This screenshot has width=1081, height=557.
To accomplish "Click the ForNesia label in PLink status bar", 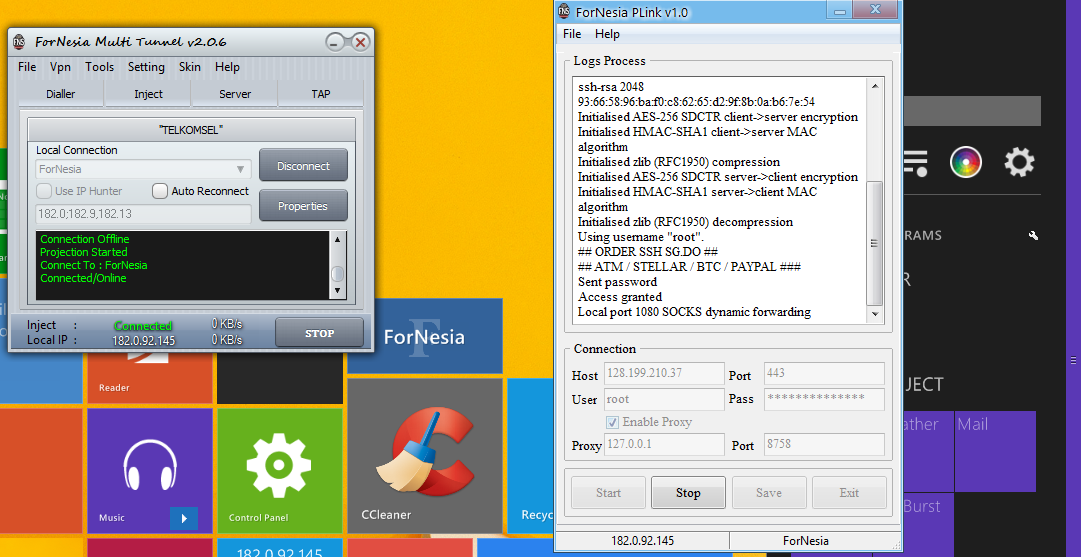I will (x=806, y=541).
